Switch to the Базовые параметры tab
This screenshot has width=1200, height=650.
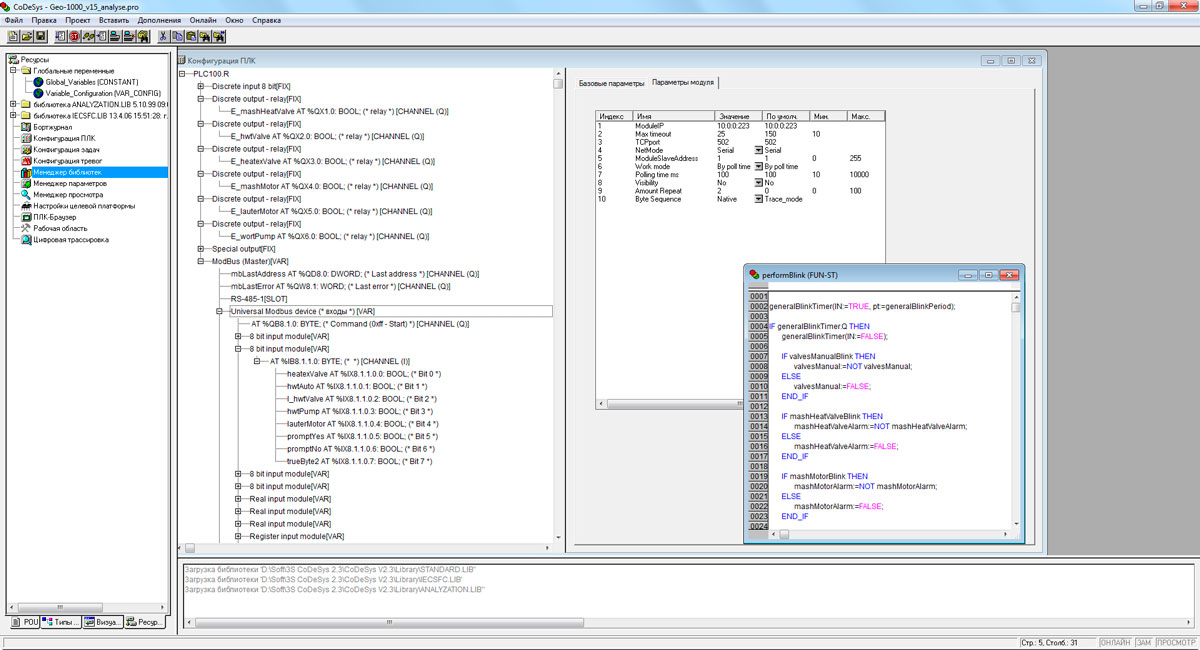pos(611,83)
